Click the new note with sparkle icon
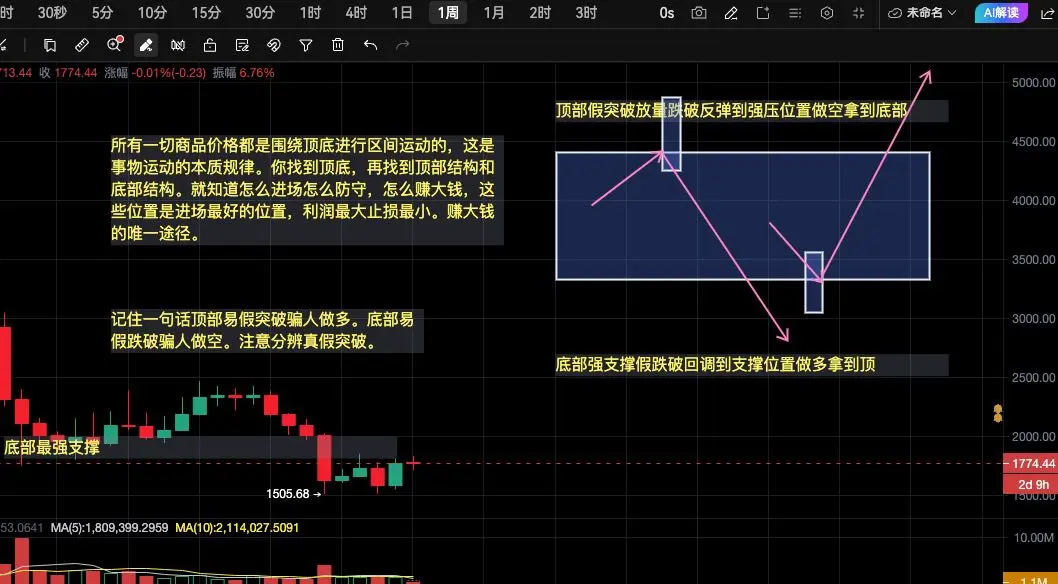Viewport: 1058px width, 584px height. coord(763,13)
